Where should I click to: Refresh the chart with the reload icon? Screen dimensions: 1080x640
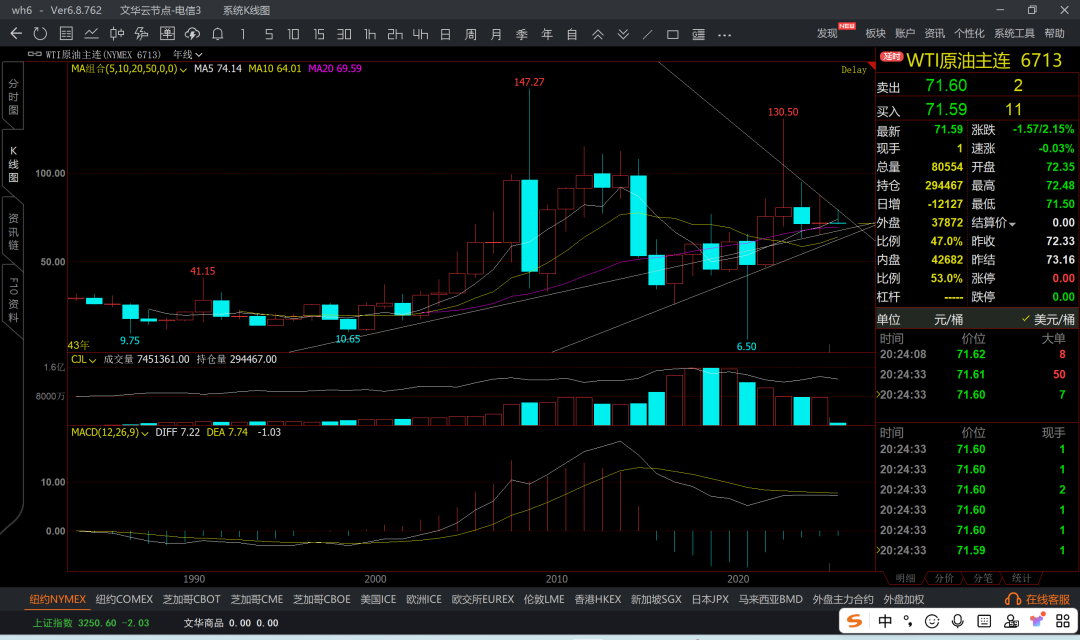pyautogui.click(x=40, y=33)
